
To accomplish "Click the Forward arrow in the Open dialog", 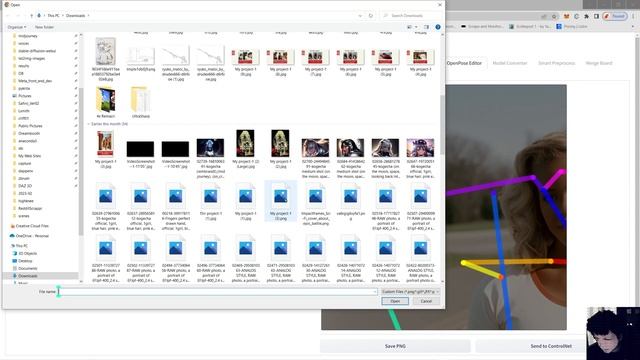I will coord(18,16).
